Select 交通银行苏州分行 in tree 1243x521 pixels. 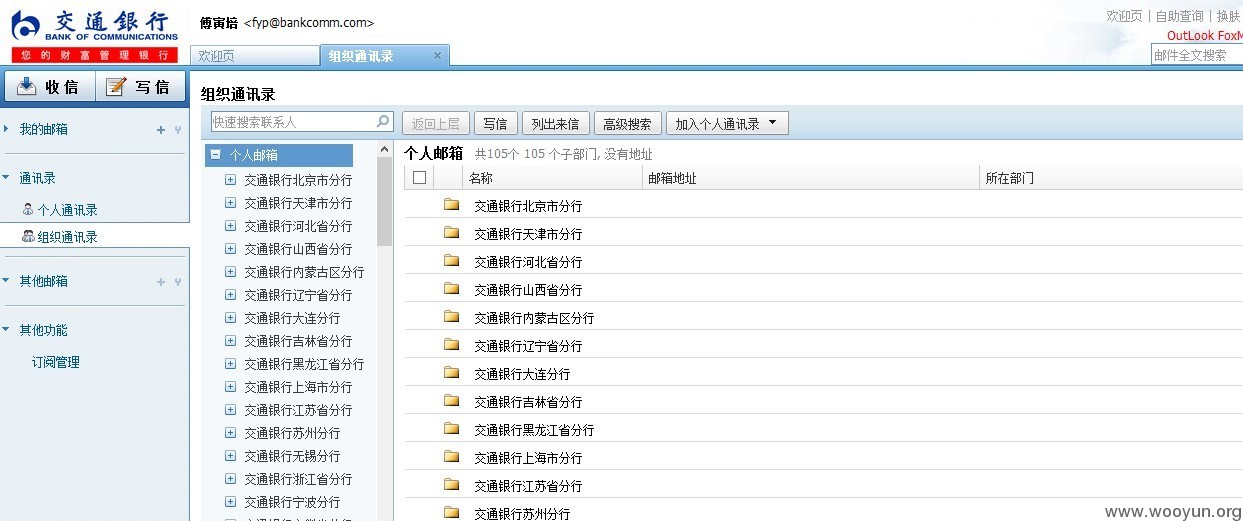tap(292, 433)
